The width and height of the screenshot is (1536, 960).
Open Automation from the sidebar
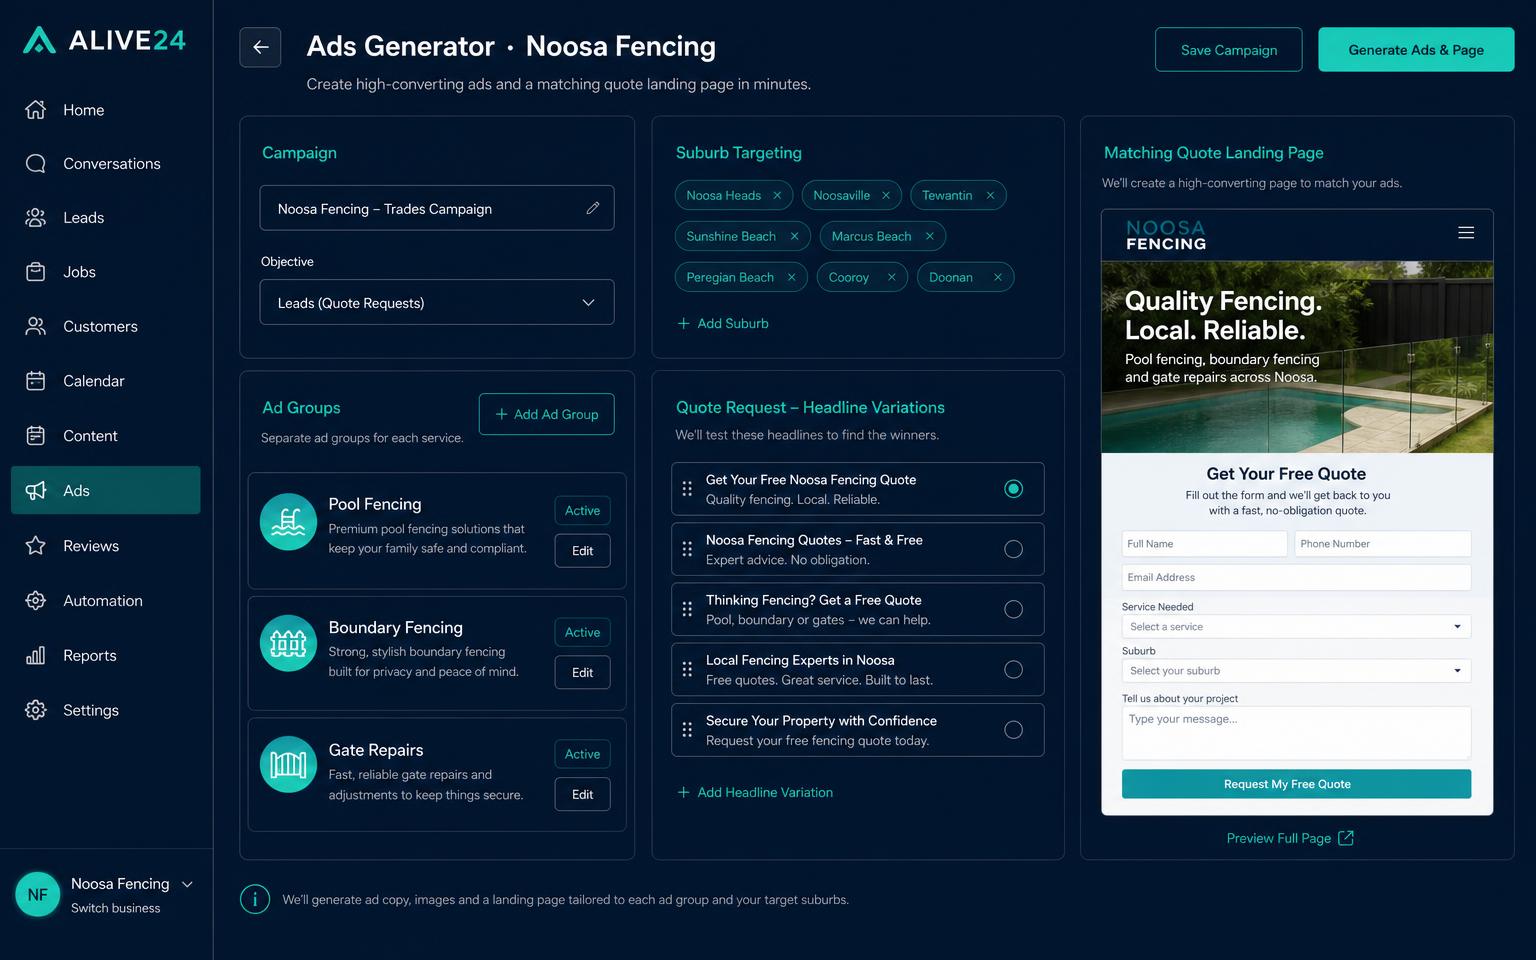pyautogui.click(x=106, y=601)
